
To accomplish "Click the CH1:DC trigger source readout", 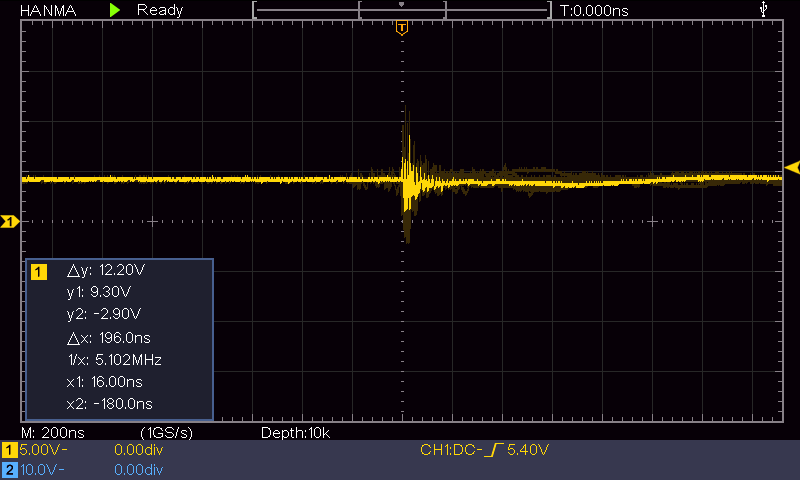I will click(x=450, y=451).
